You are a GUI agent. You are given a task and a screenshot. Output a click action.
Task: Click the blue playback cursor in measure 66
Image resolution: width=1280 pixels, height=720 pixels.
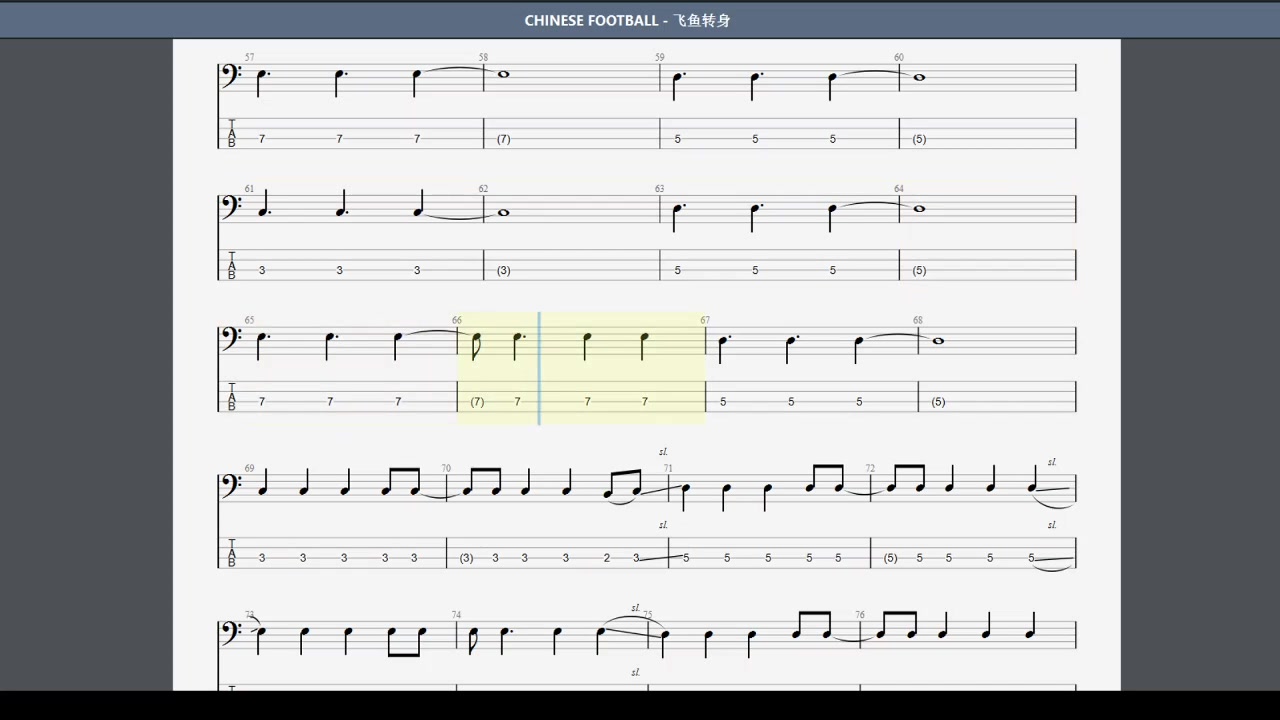pos(539,368)
